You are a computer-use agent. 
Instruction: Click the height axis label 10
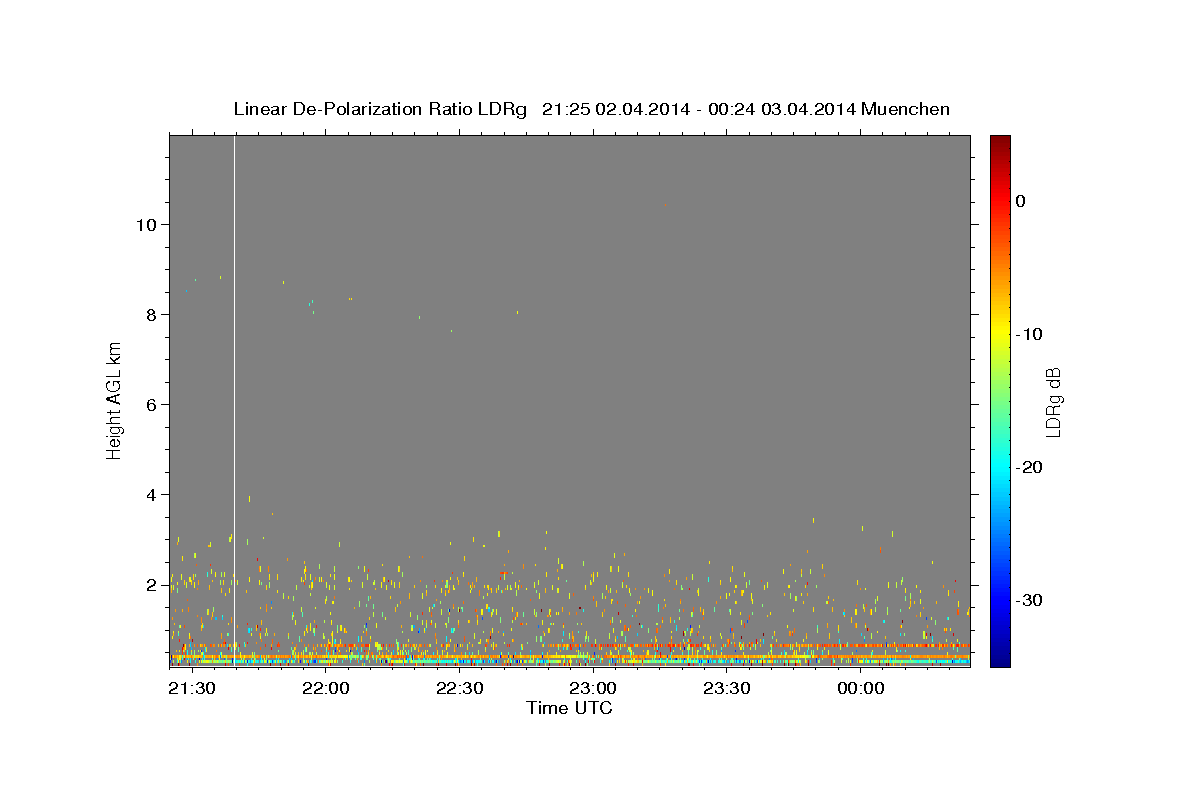coord(145,224)
